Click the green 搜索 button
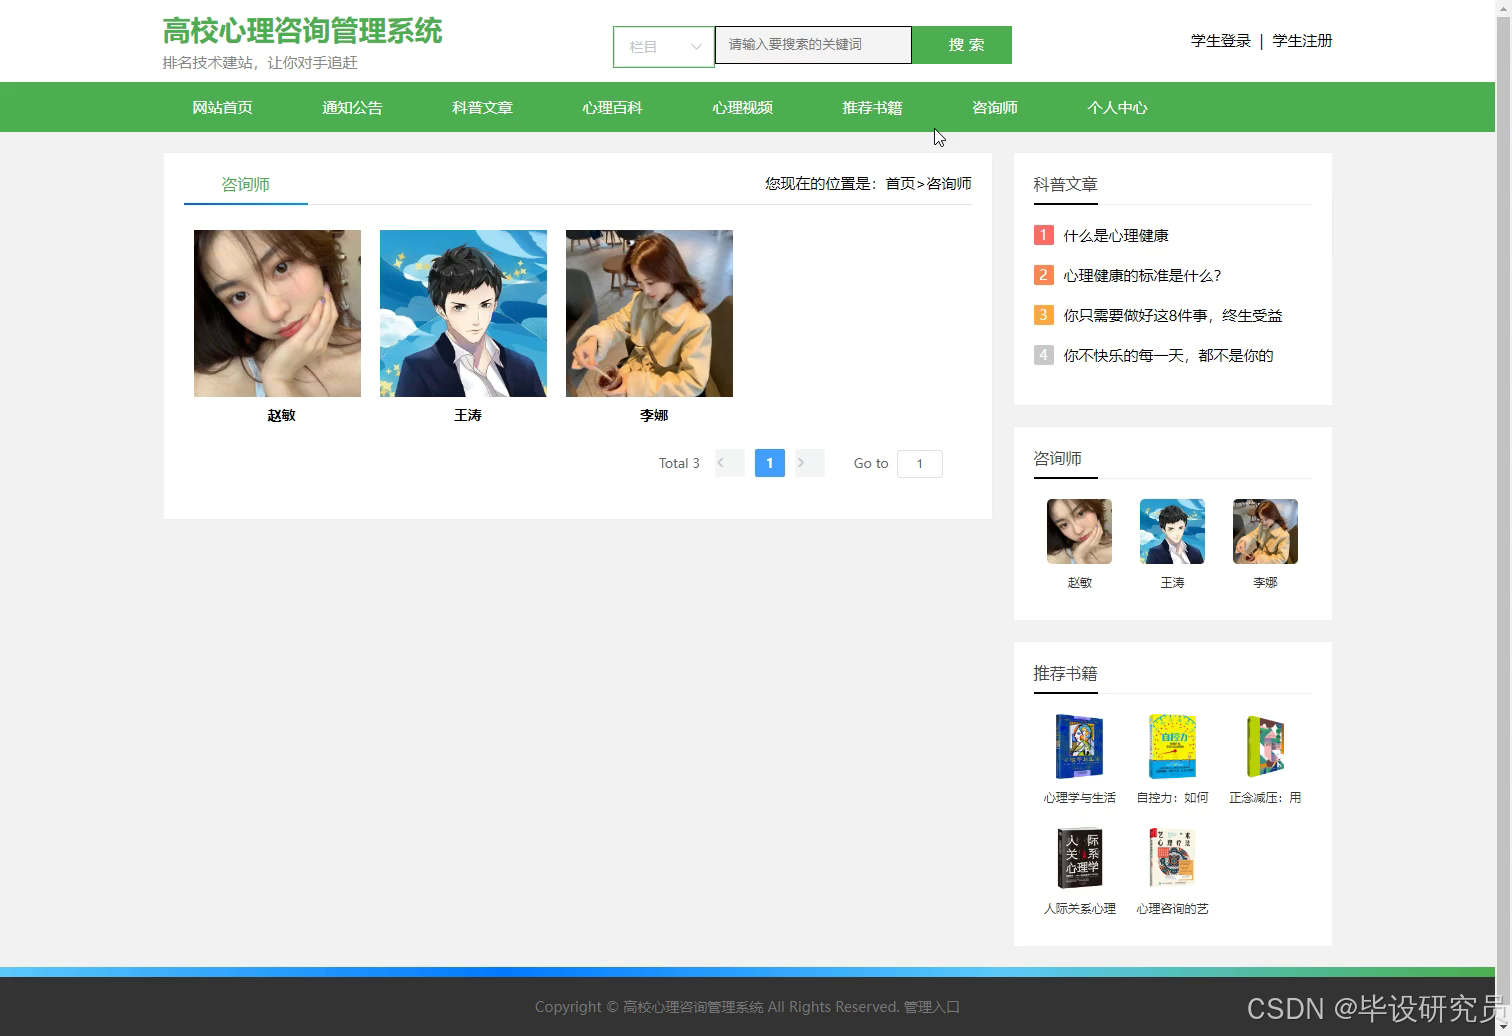 point(962,45)
